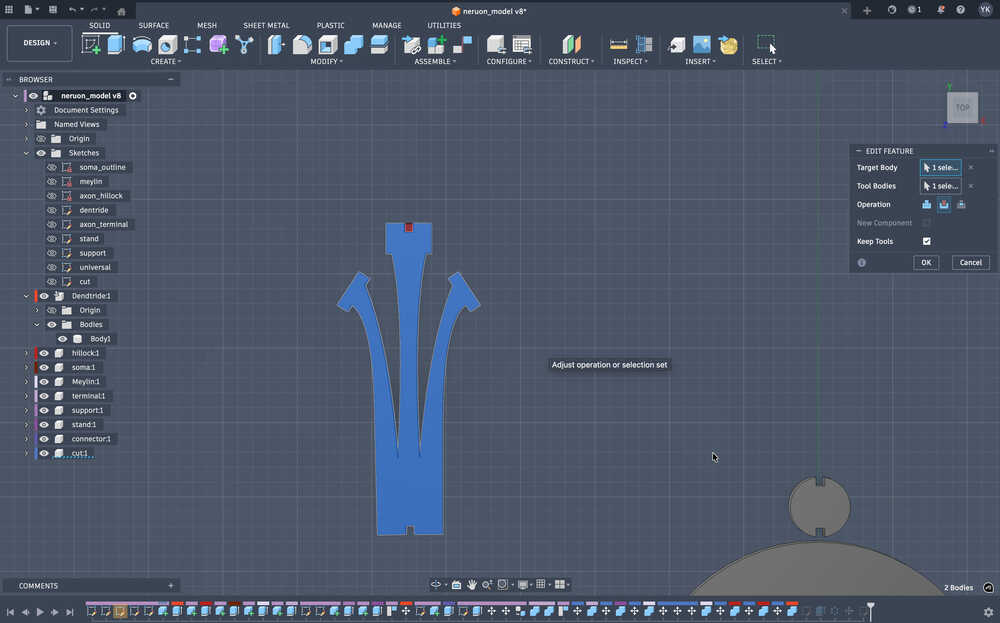
Task: Click the Save icon
Action: [x=53, y=10]
